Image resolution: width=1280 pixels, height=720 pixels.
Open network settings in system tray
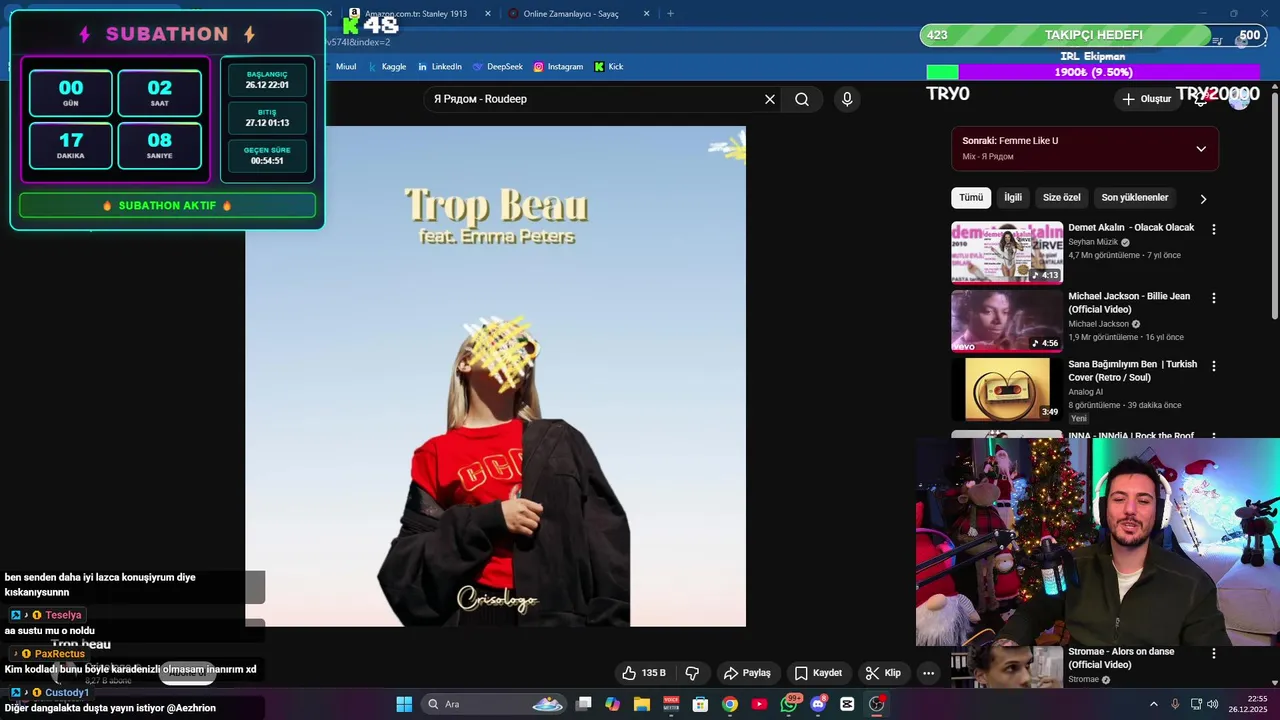(1197, 704)
